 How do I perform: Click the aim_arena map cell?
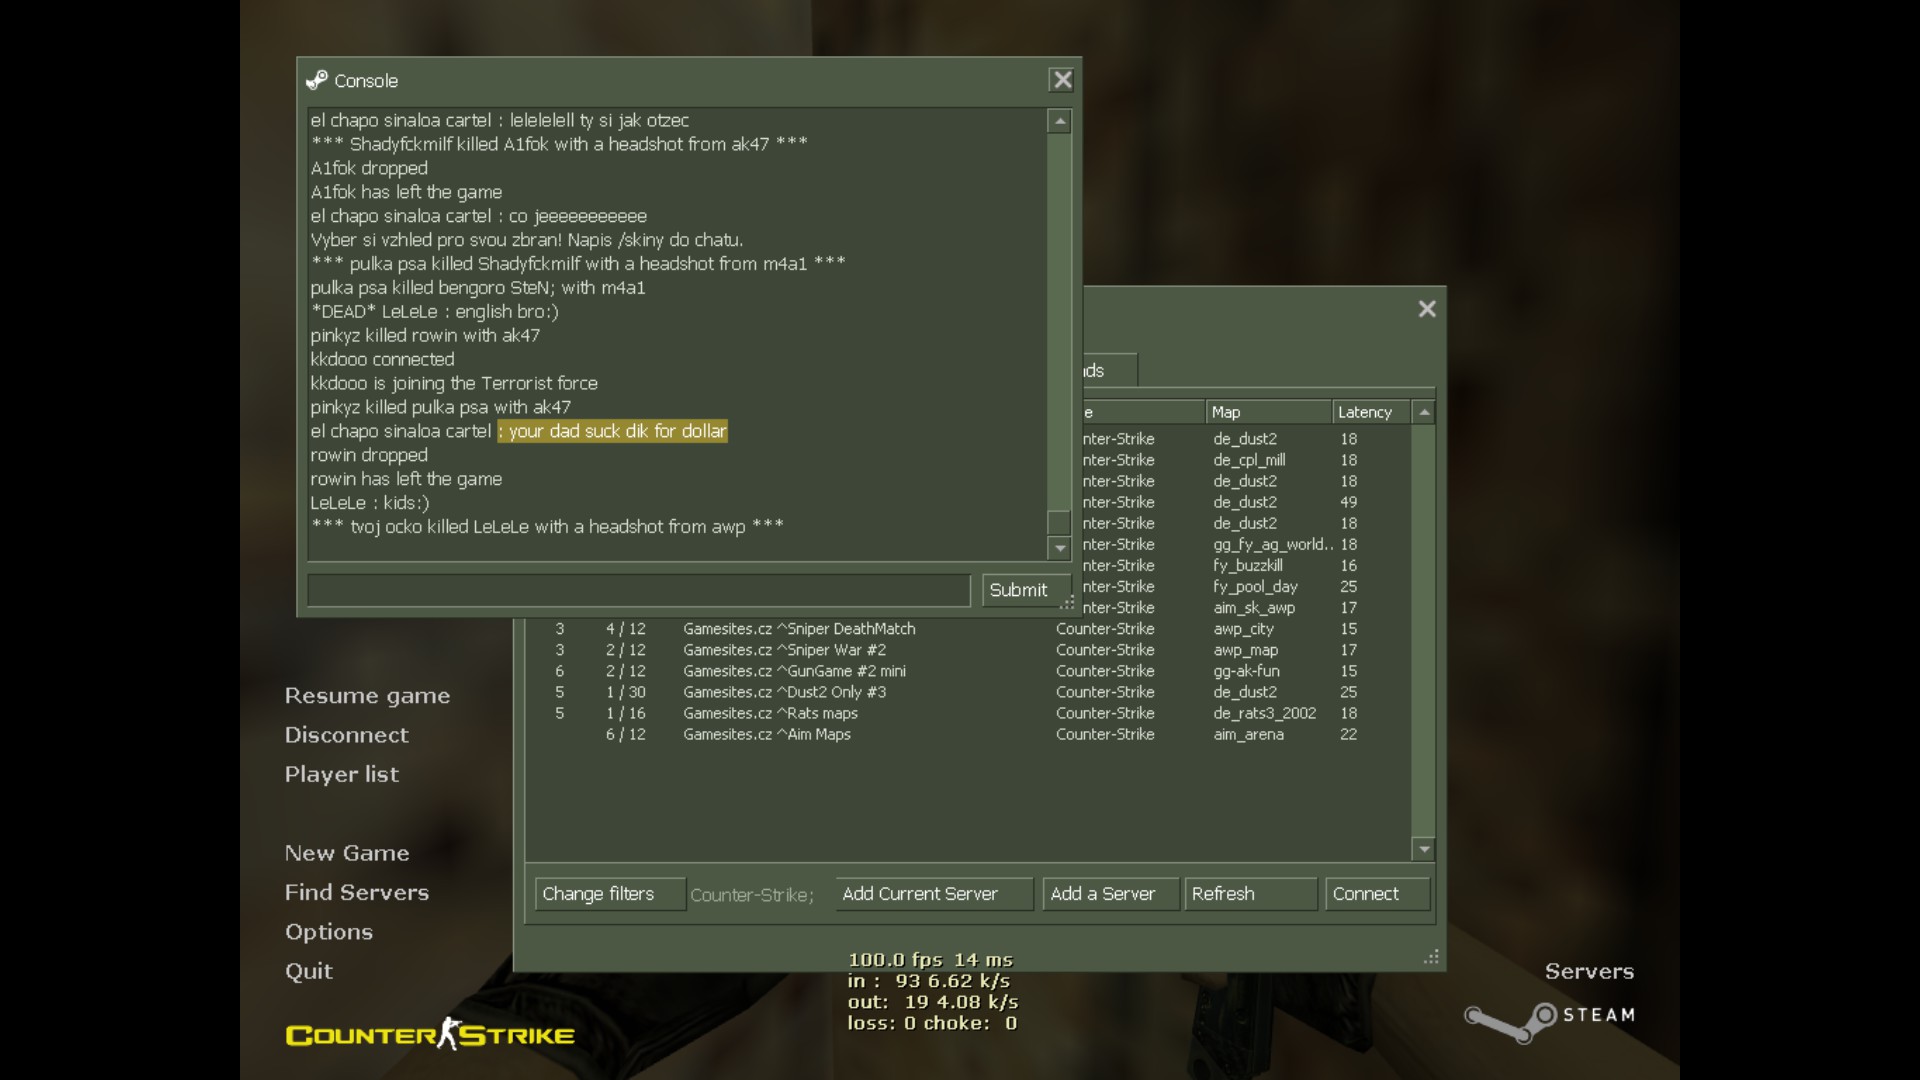point(1248,734)
